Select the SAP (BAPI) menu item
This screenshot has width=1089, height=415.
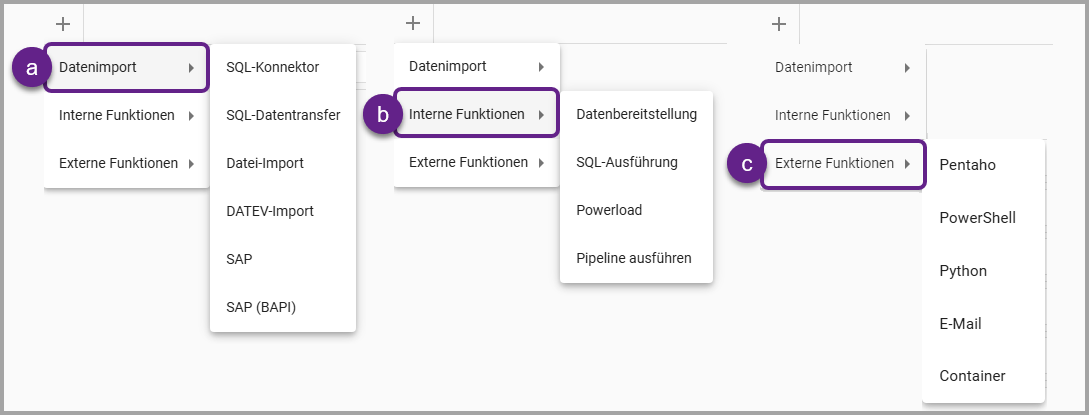coord(261,307)
